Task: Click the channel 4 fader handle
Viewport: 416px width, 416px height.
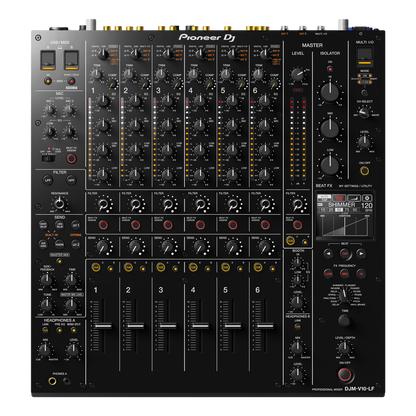Action: (x=200, y=325)
